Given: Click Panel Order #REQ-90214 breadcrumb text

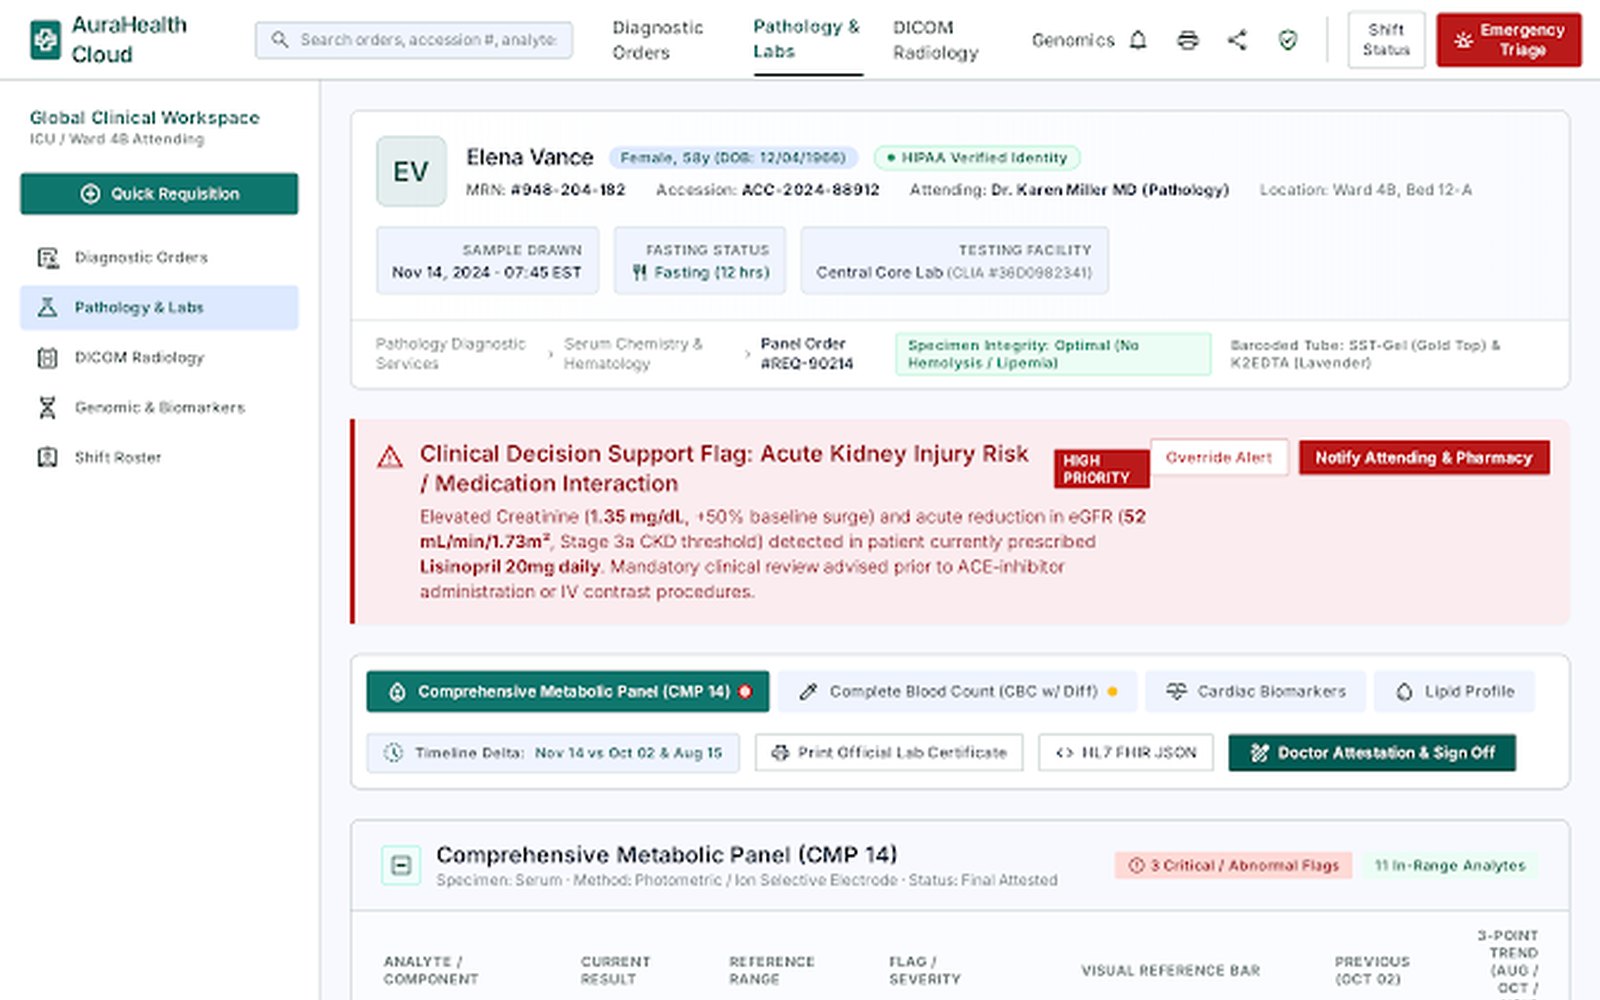Looking at the screenshot, I should [807, 354].
